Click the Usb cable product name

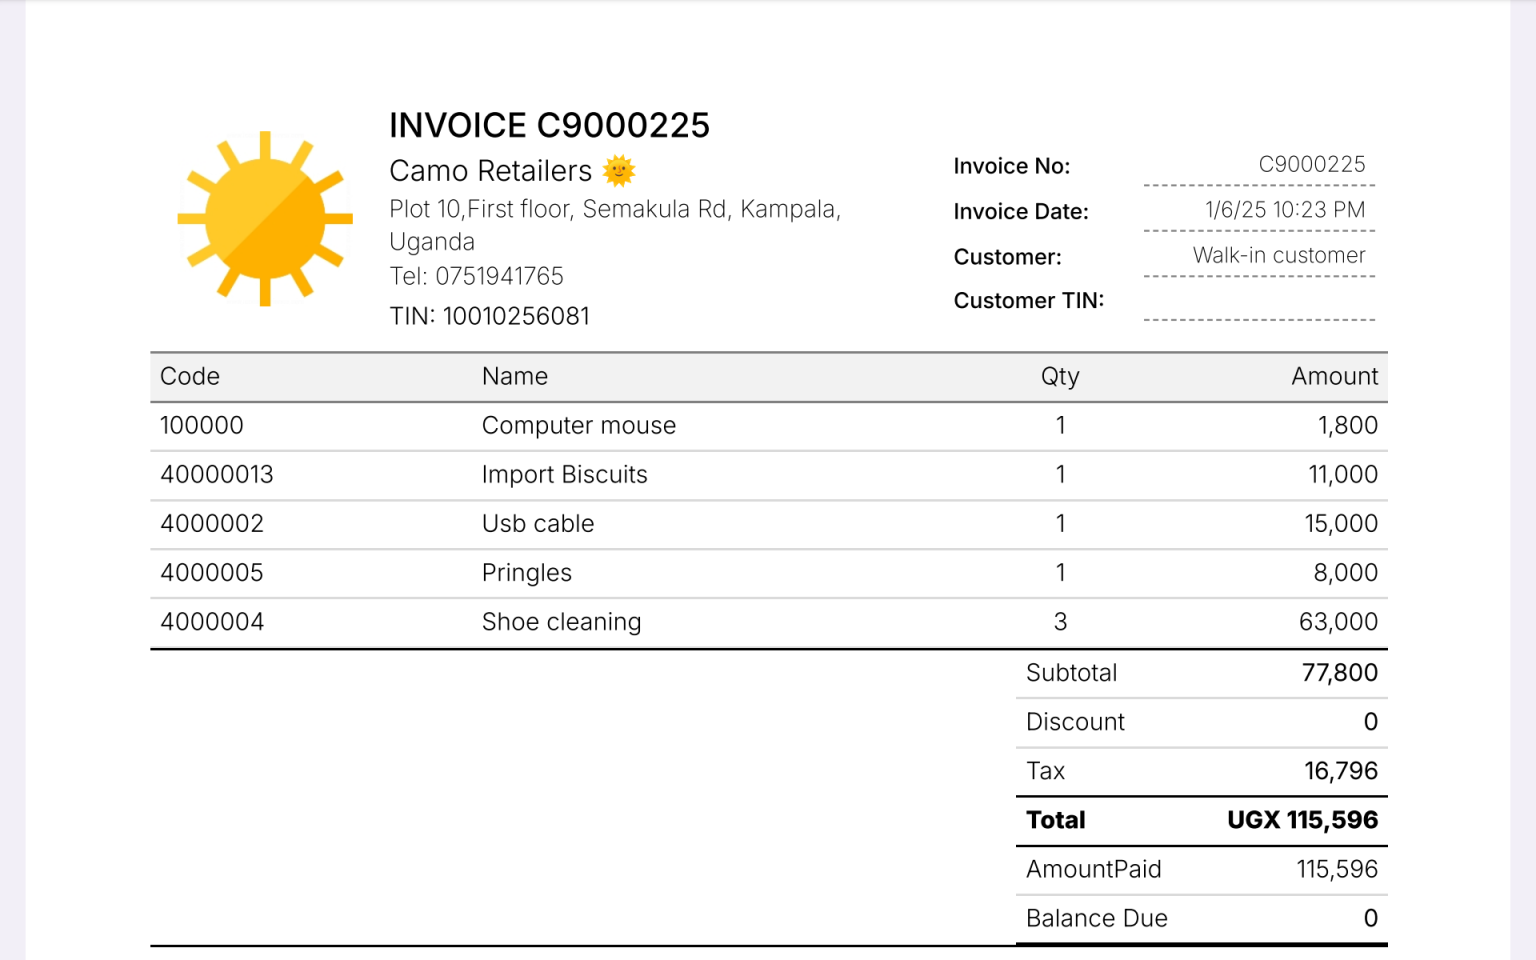point(538,523)
